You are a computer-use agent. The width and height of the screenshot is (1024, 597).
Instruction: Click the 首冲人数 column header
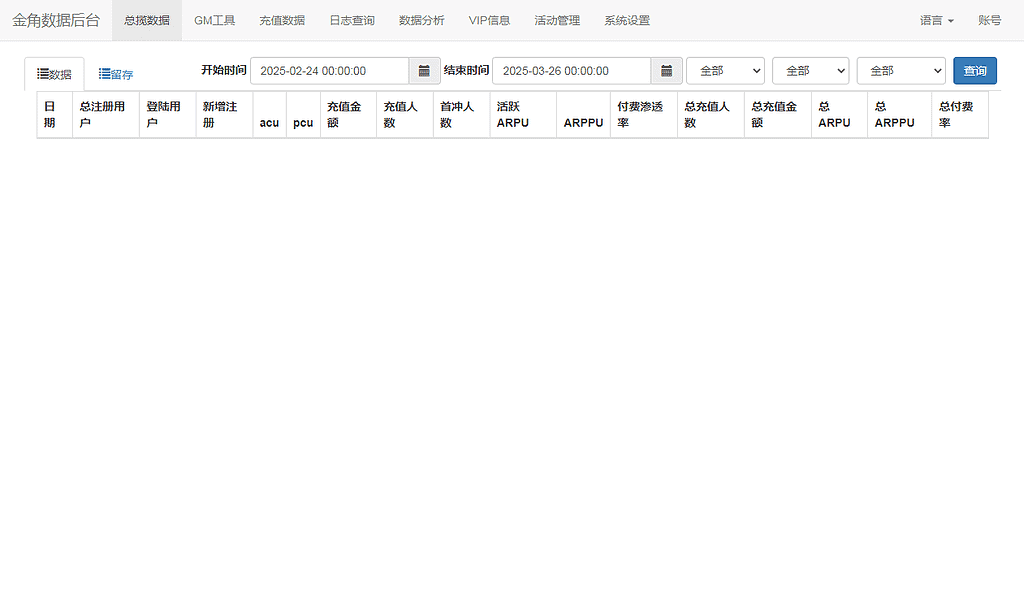pos(462,114)
